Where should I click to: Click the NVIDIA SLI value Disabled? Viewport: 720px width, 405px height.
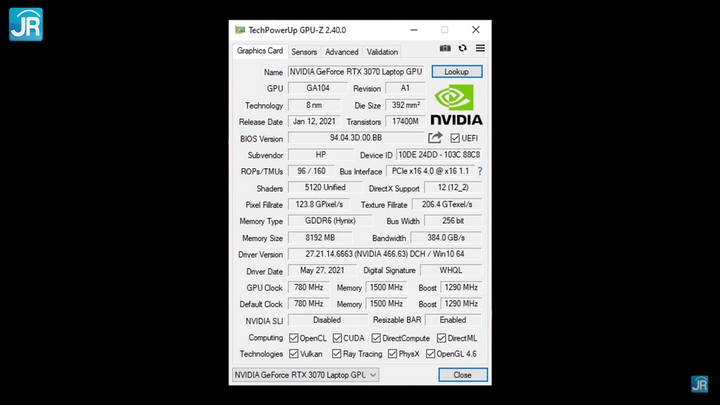327,320
